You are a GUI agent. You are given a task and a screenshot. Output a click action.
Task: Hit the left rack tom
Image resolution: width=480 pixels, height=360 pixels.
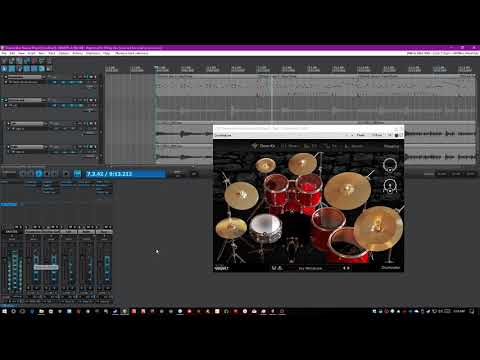[x=276, y=189]
